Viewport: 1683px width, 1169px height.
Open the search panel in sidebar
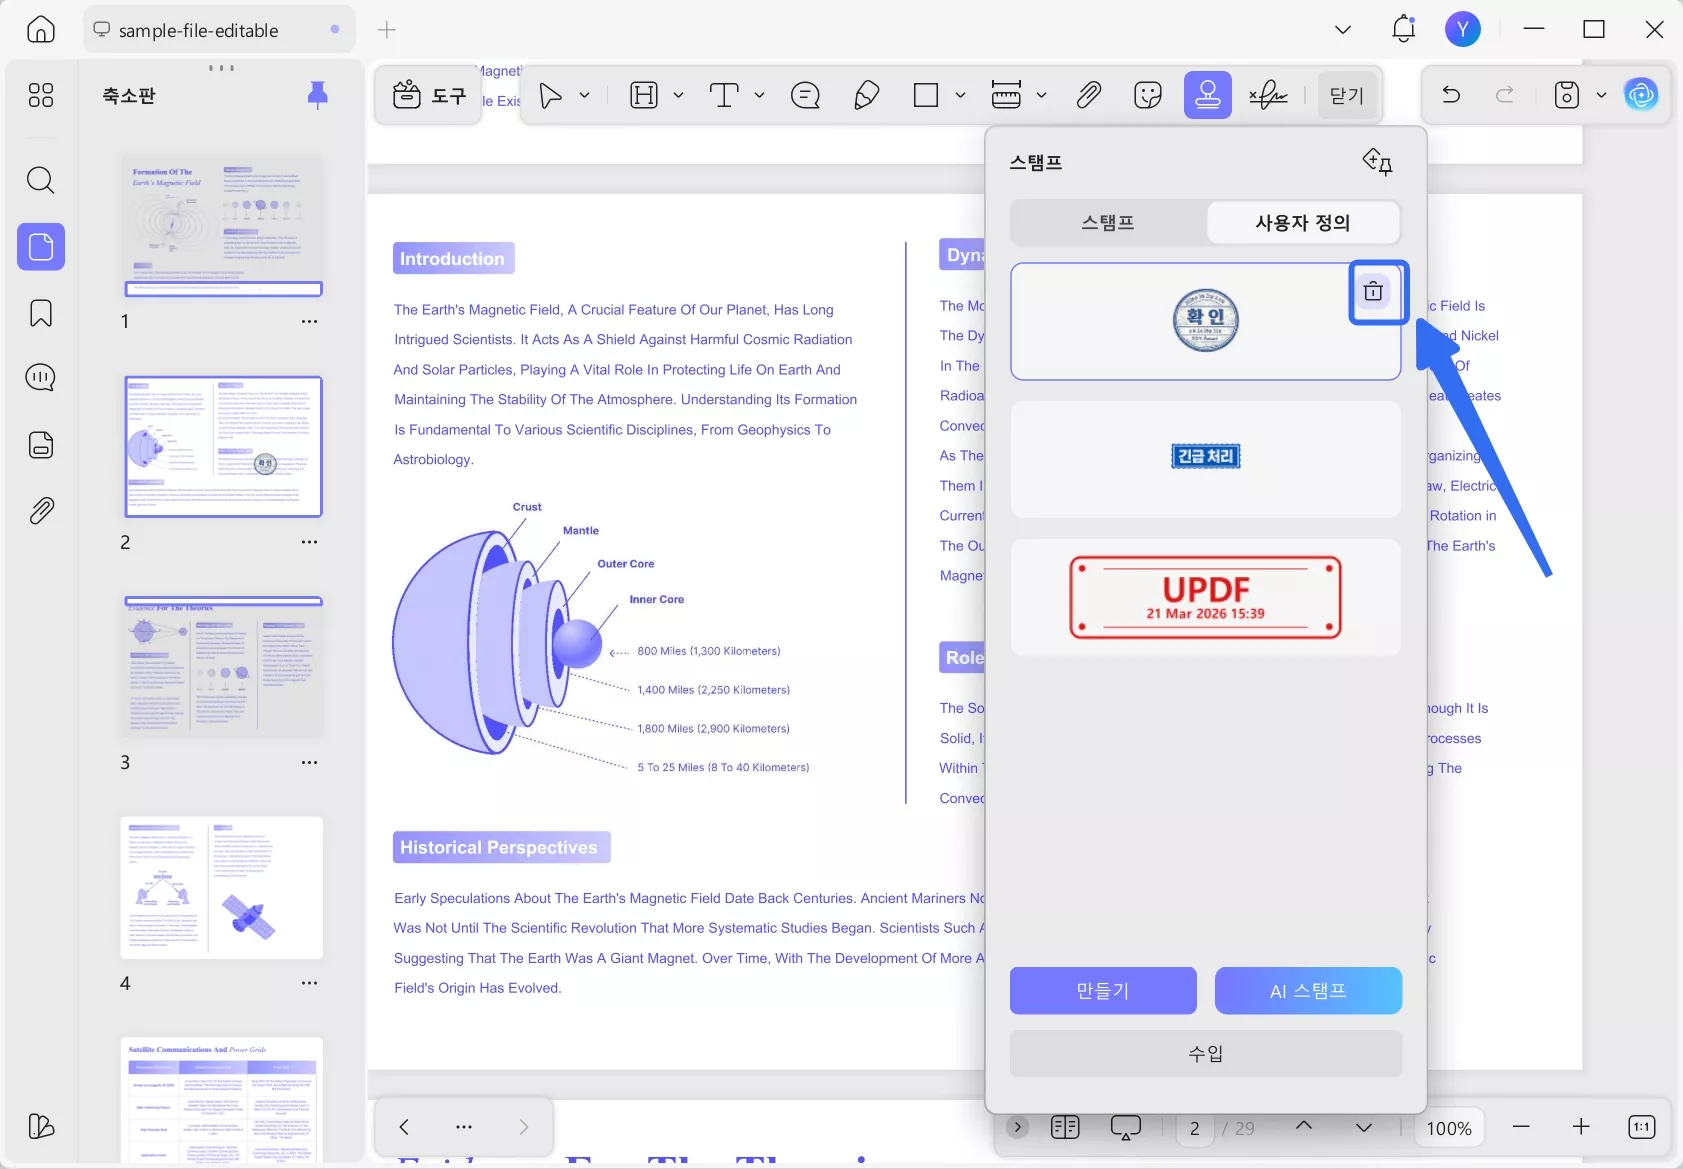pyautogui.click(x=41, y=180)
